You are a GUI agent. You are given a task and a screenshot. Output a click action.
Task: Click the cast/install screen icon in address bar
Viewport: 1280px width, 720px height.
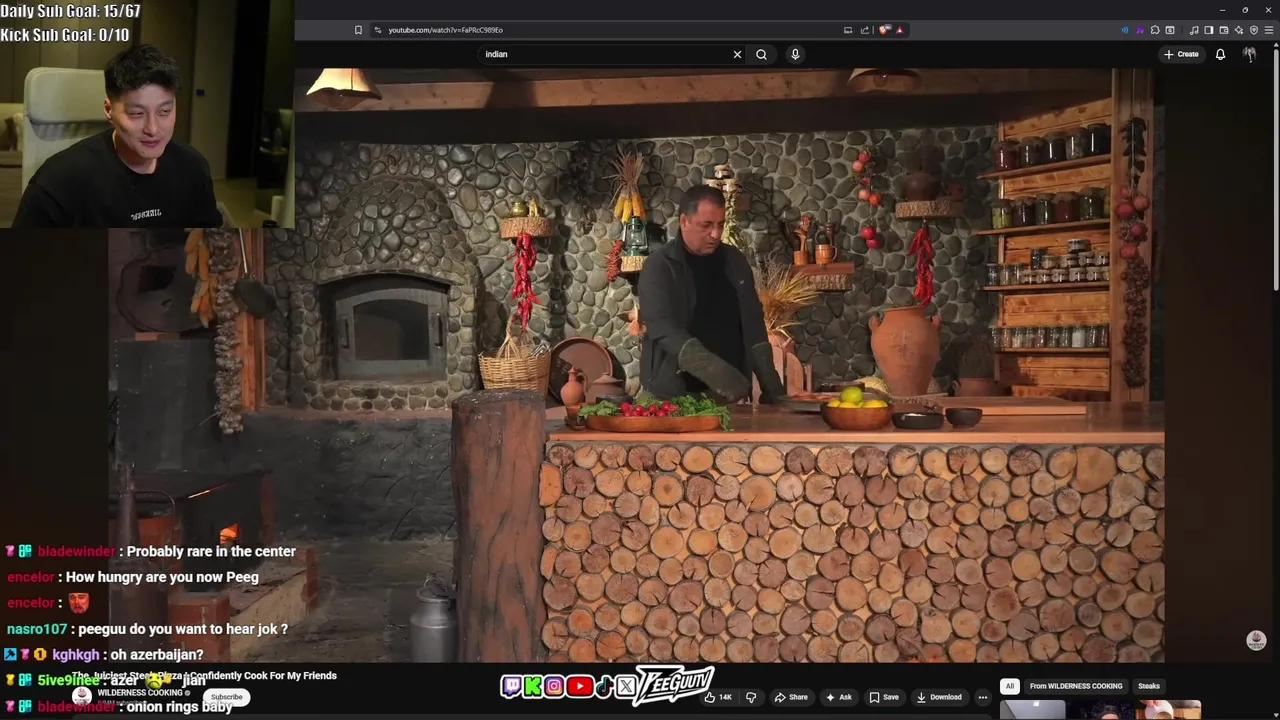(x=848, y=30)
